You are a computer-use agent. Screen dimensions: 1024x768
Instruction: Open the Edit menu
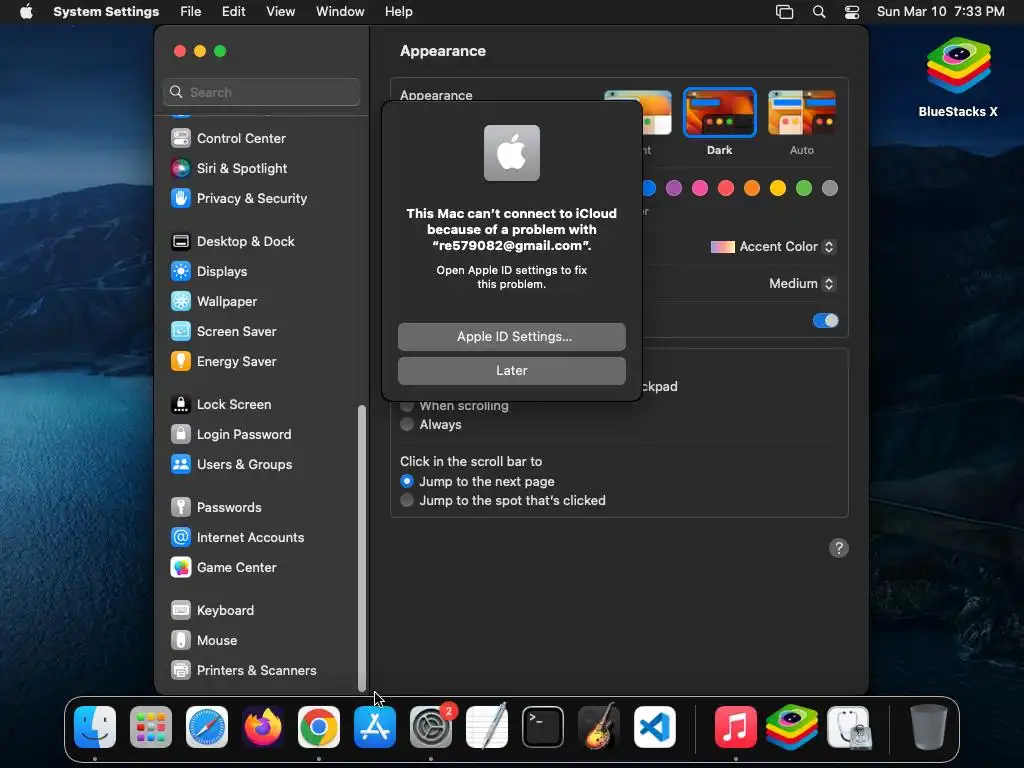point(233,12)
